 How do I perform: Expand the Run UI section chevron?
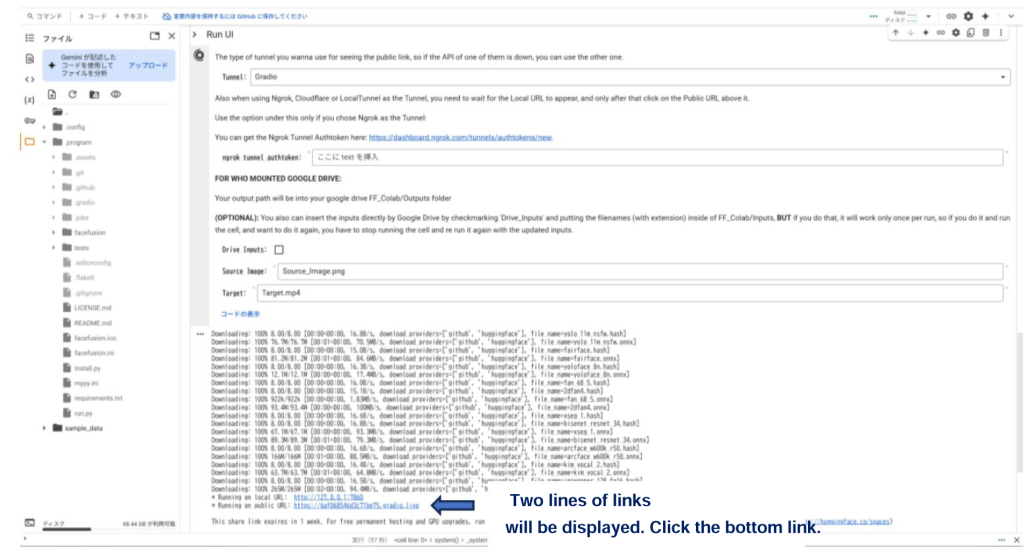[x=195, y=35]
